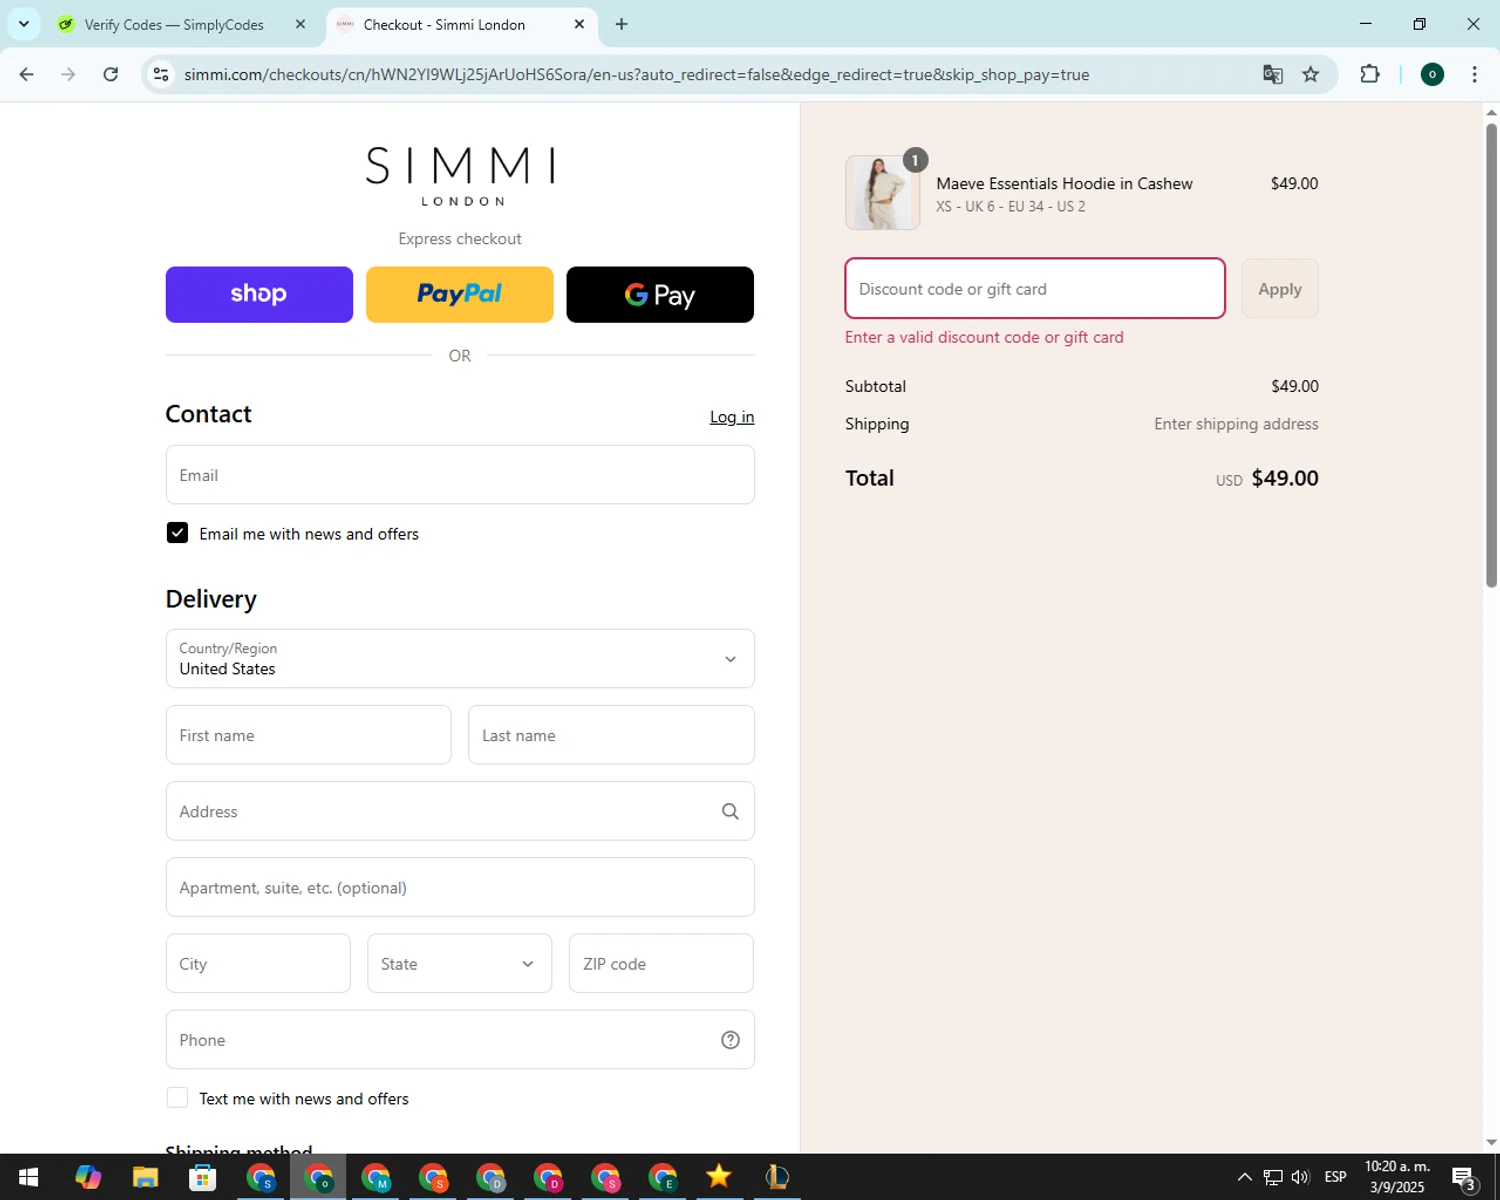1500x1200 pixels.
Task: Focus the Last name field
Action: click(611, 735)
